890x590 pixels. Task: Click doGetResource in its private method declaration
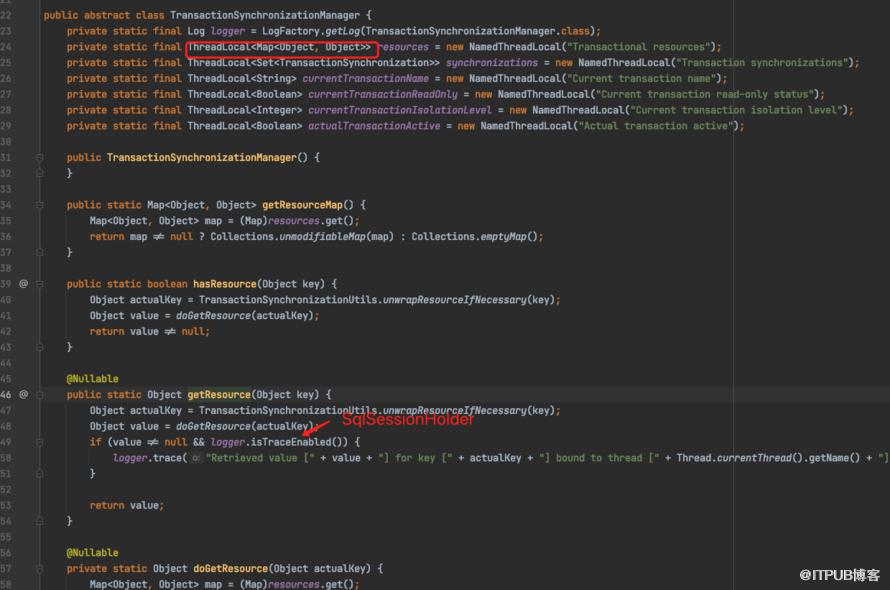coord(230,568)
